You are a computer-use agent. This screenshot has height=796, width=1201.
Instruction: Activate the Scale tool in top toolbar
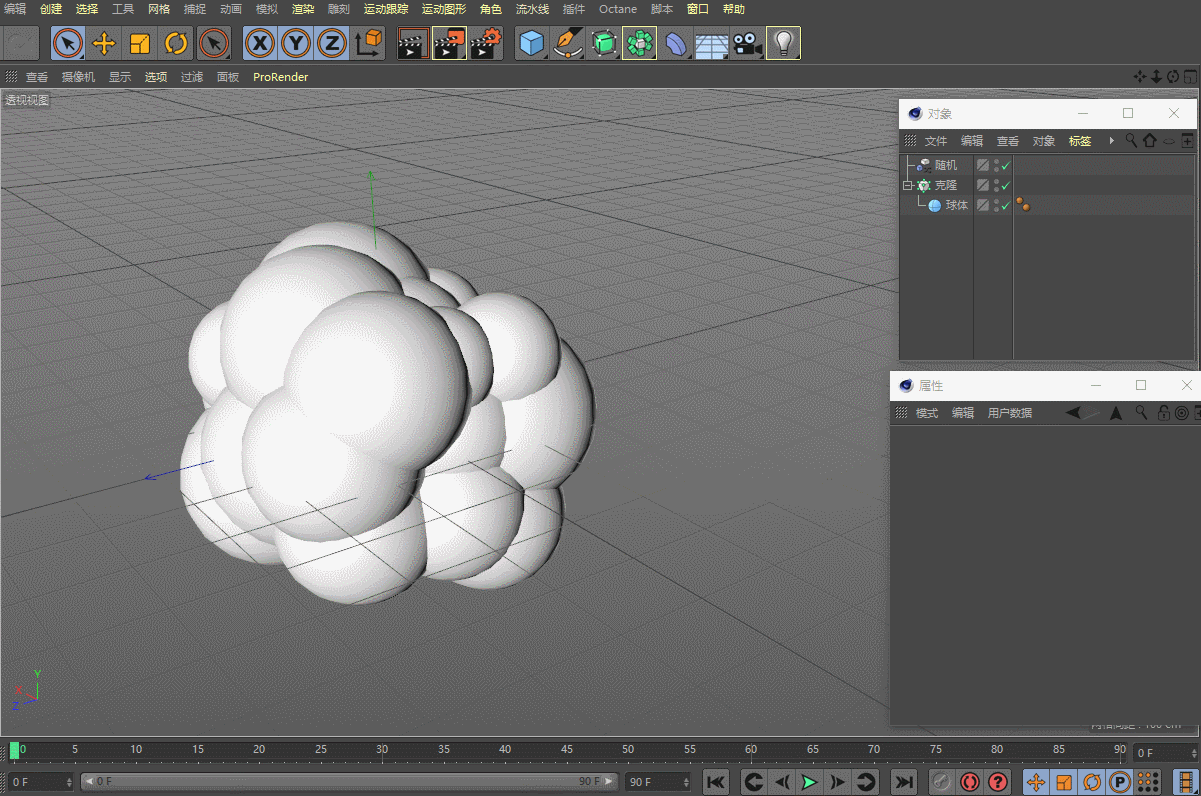point(140,43)
